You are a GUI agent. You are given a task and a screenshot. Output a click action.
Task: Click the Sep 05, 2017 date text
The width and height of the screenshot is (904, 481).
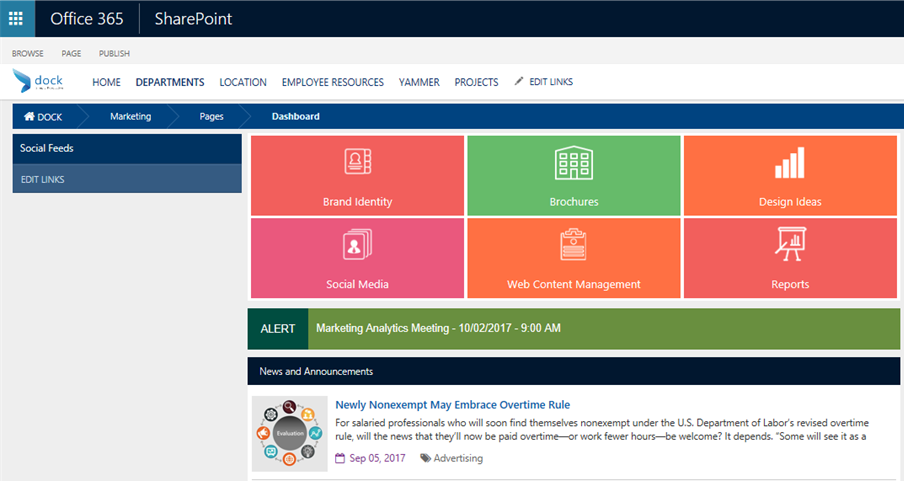coord(377,458)
